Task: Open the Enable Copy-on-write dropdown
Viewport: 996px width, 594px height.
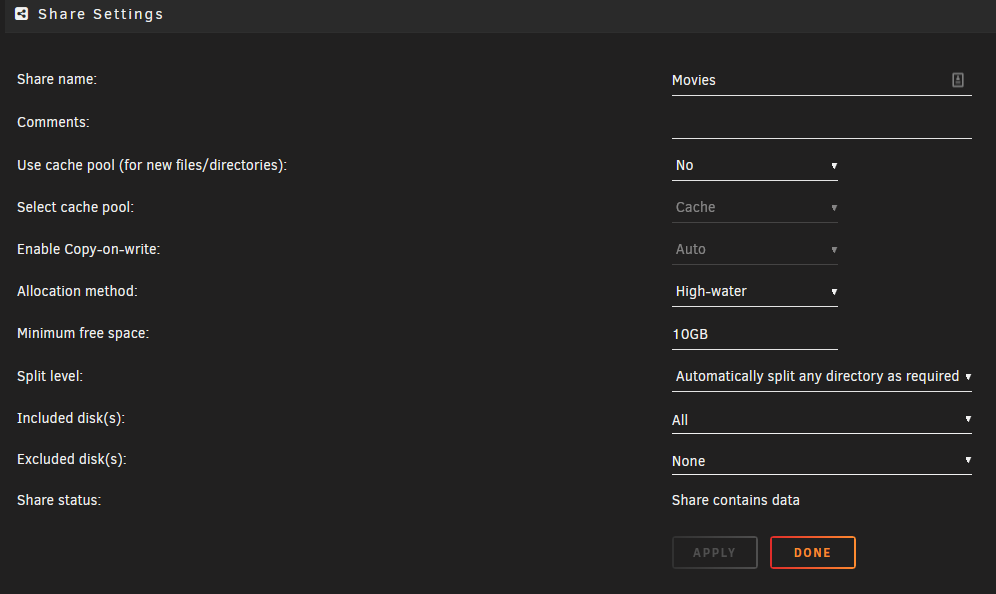Action: click(755, 249)
